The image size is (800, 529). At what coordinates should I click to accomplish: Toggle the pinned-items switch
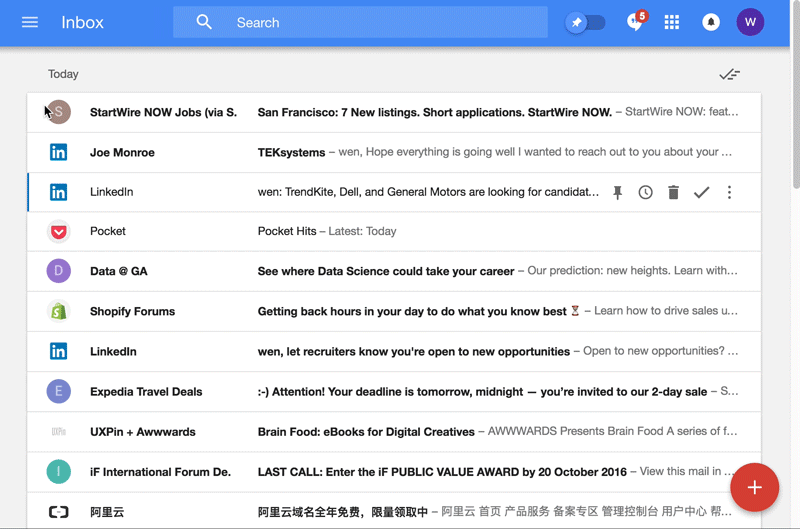point(585,22)
